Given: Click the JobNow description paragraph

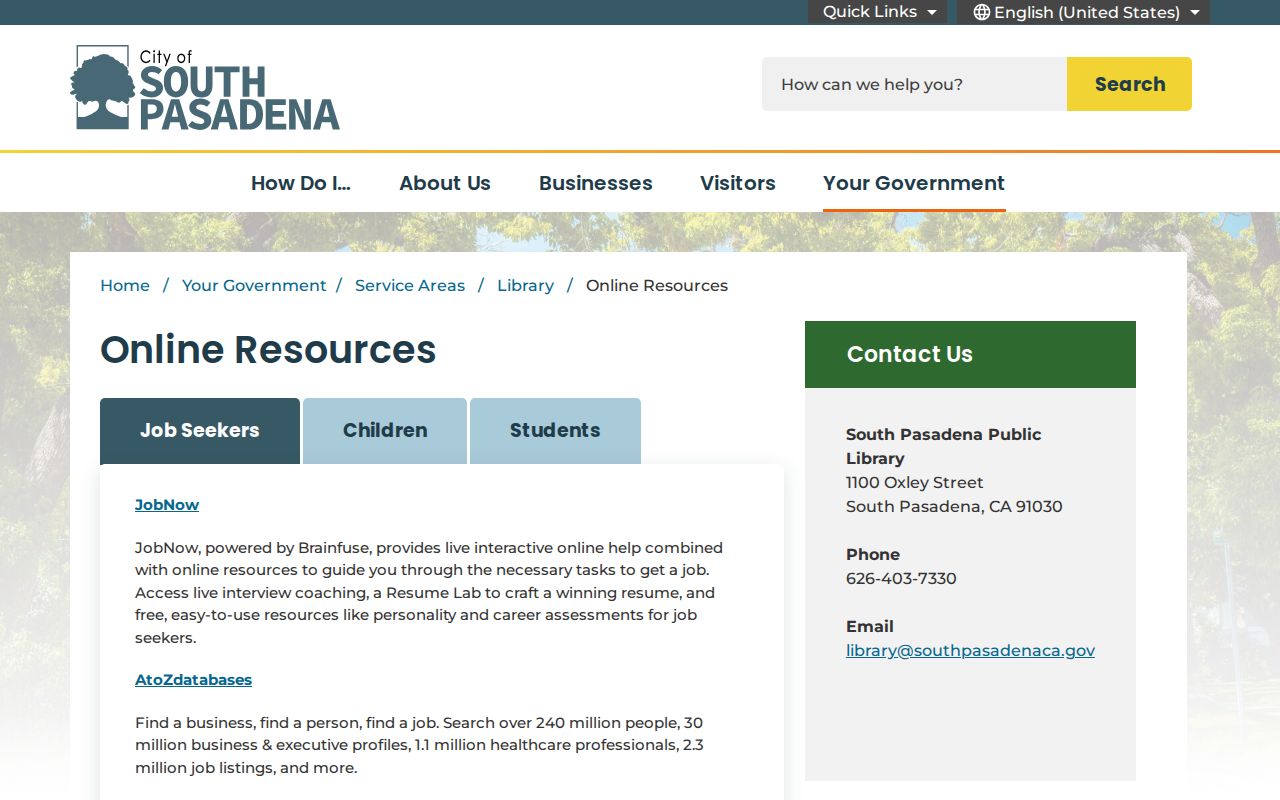Looking at the screenshot, I should pos(430,593).
